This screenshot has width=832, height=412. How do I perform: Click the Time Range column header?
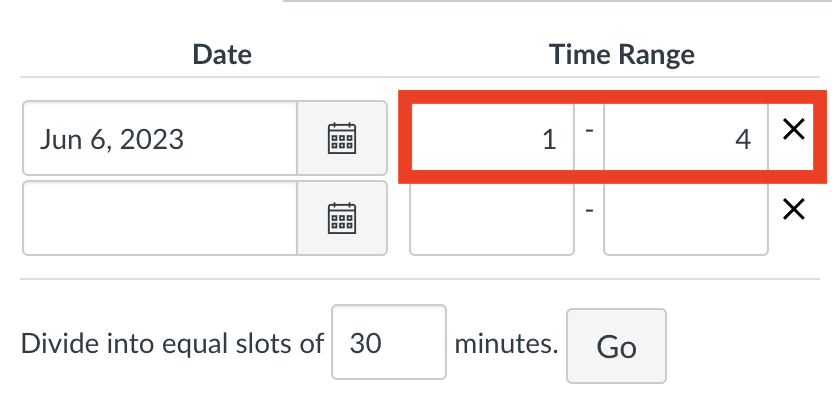pos(621,54)
